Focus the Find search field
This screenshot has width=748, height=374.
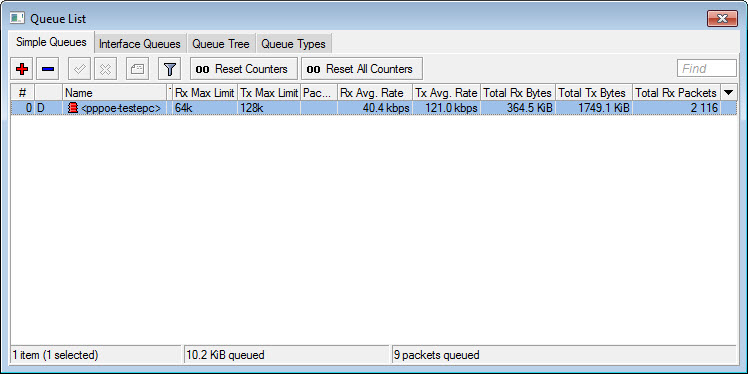(706, 69)
